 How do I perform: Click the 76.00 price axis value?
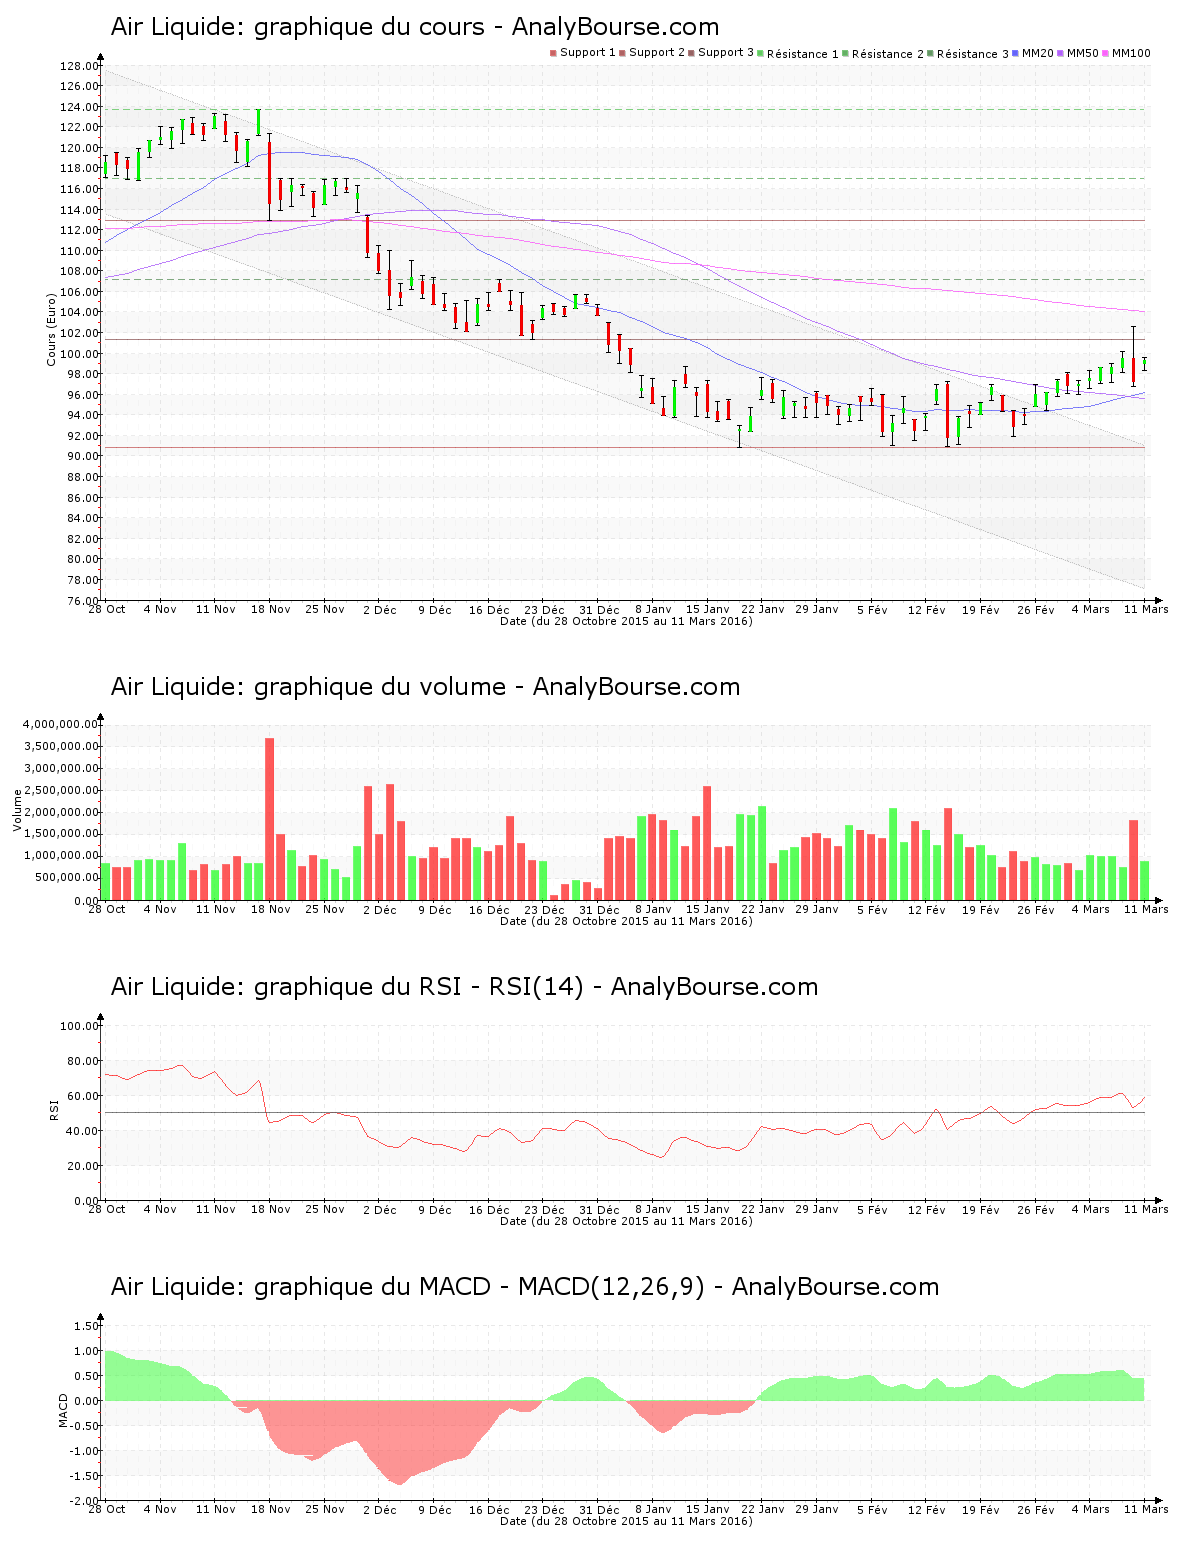82,601
